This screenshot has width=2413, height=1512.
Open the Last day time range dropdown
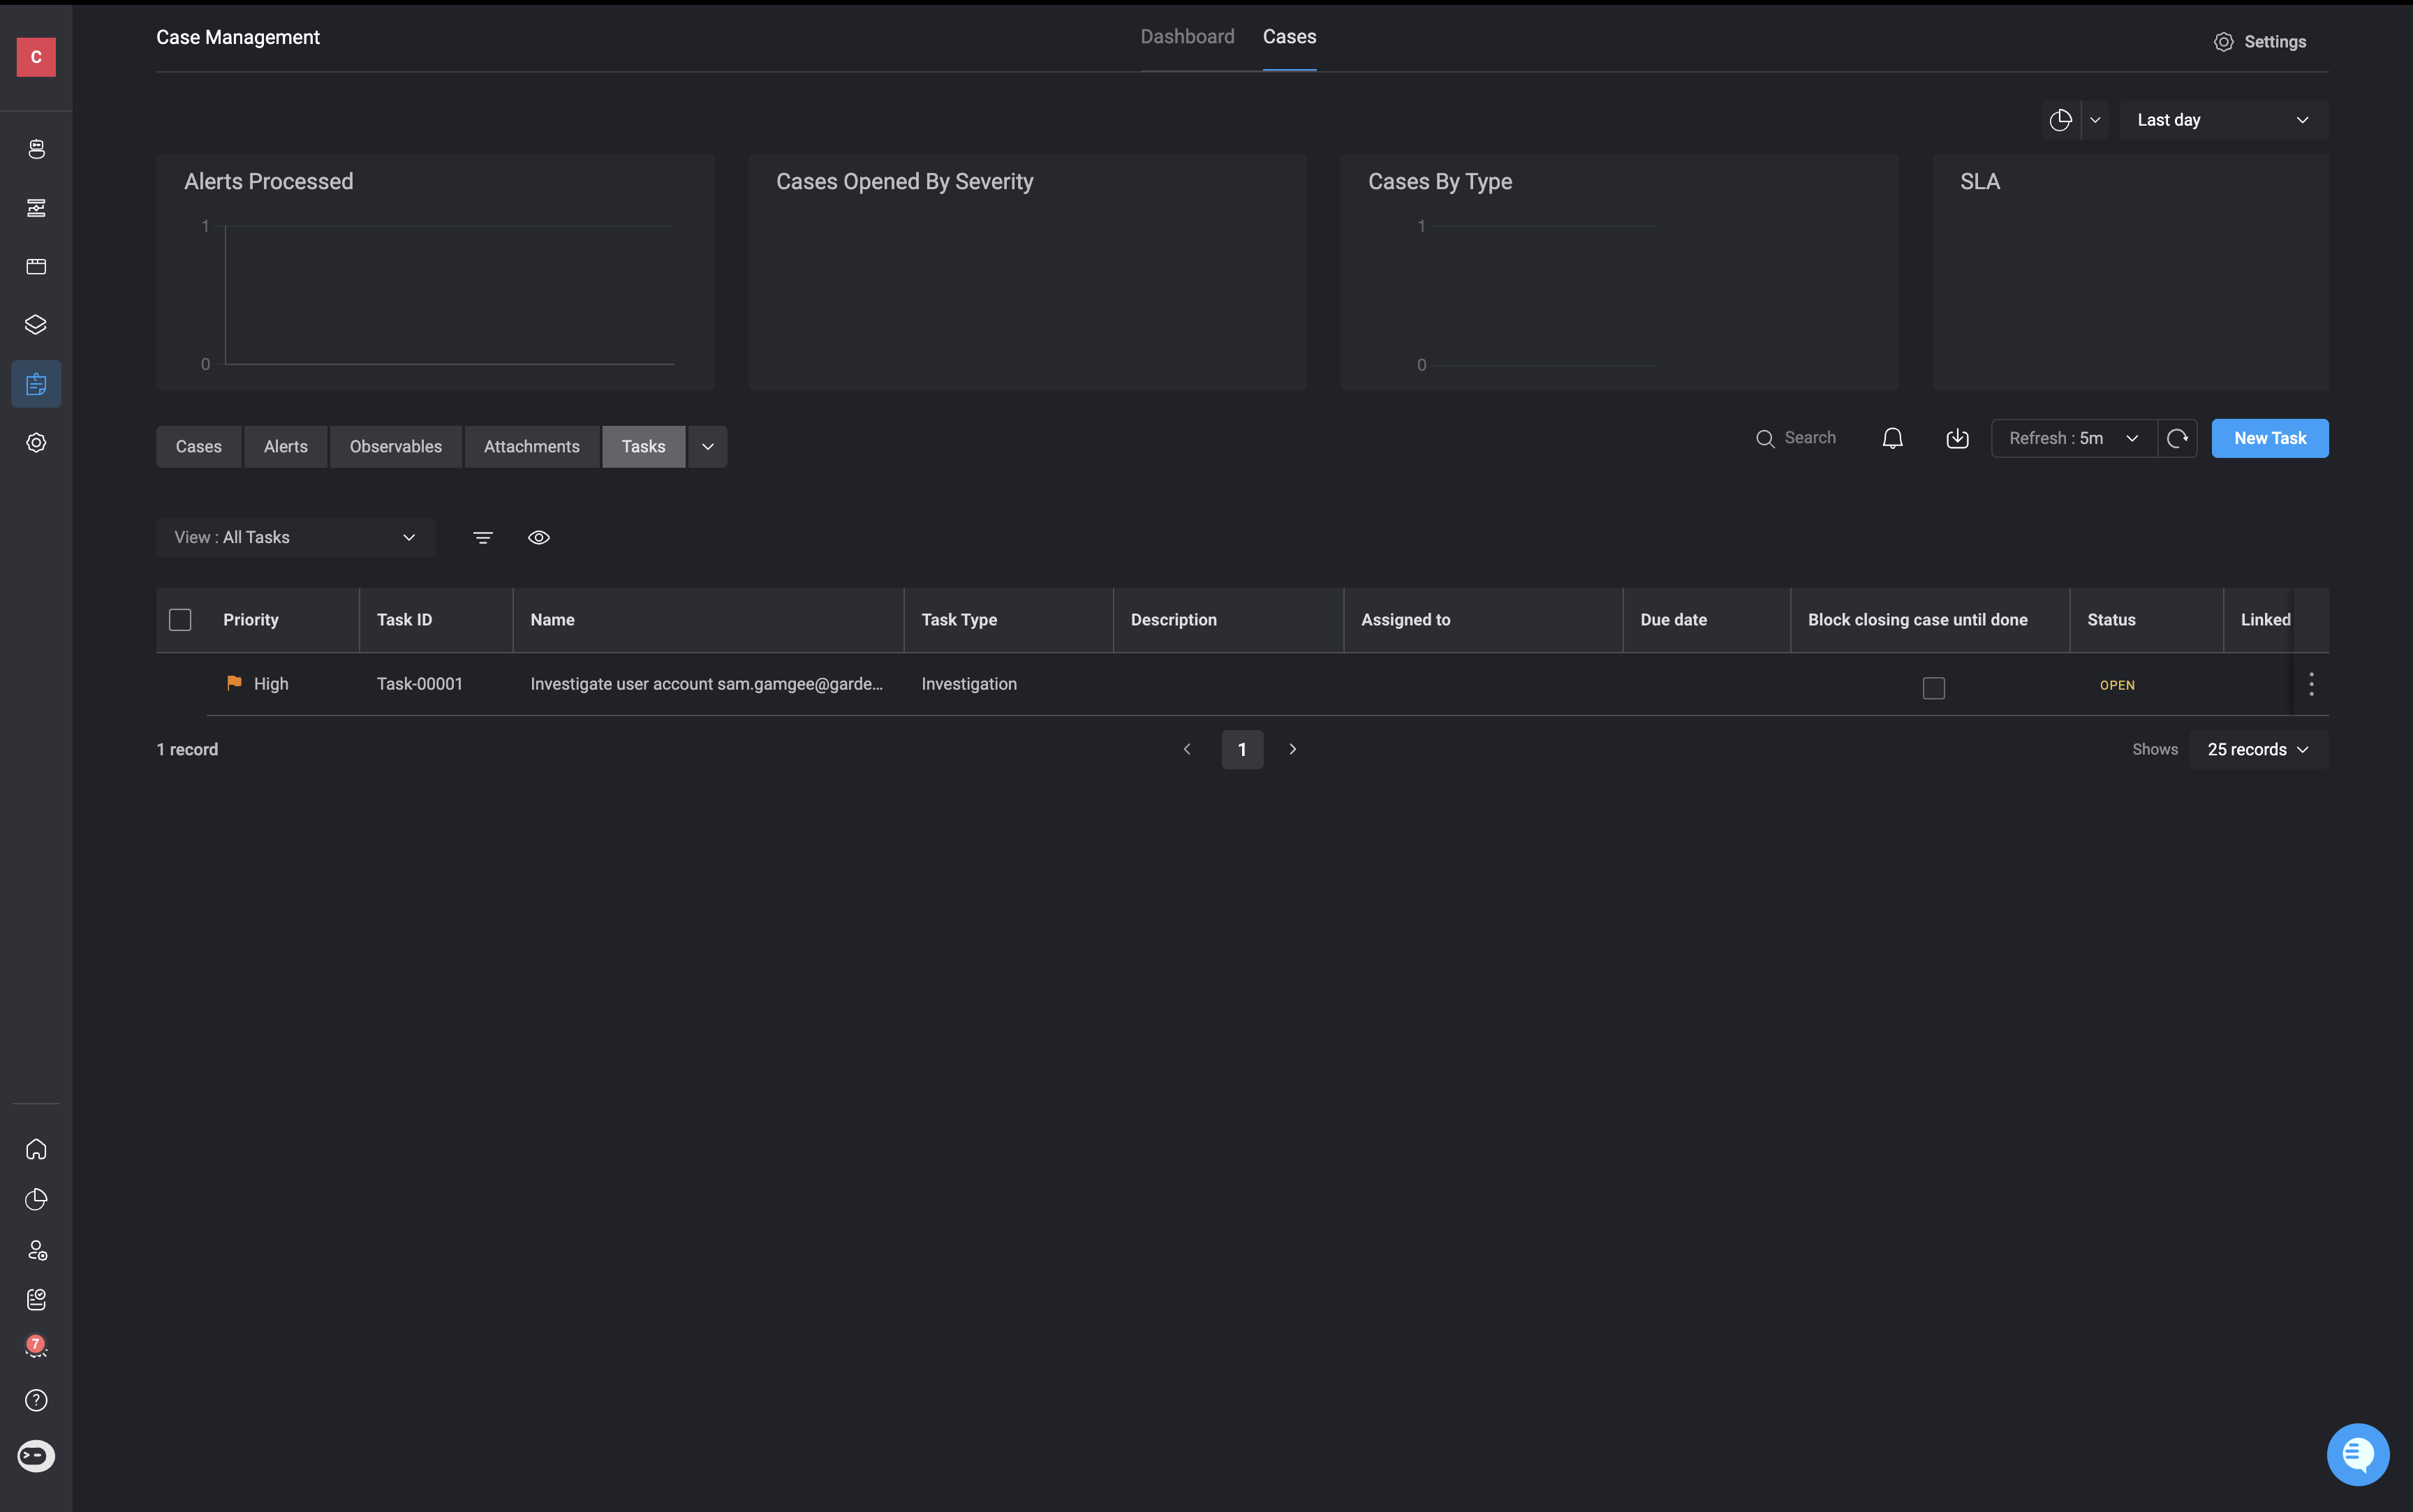tap(2224, 120)
